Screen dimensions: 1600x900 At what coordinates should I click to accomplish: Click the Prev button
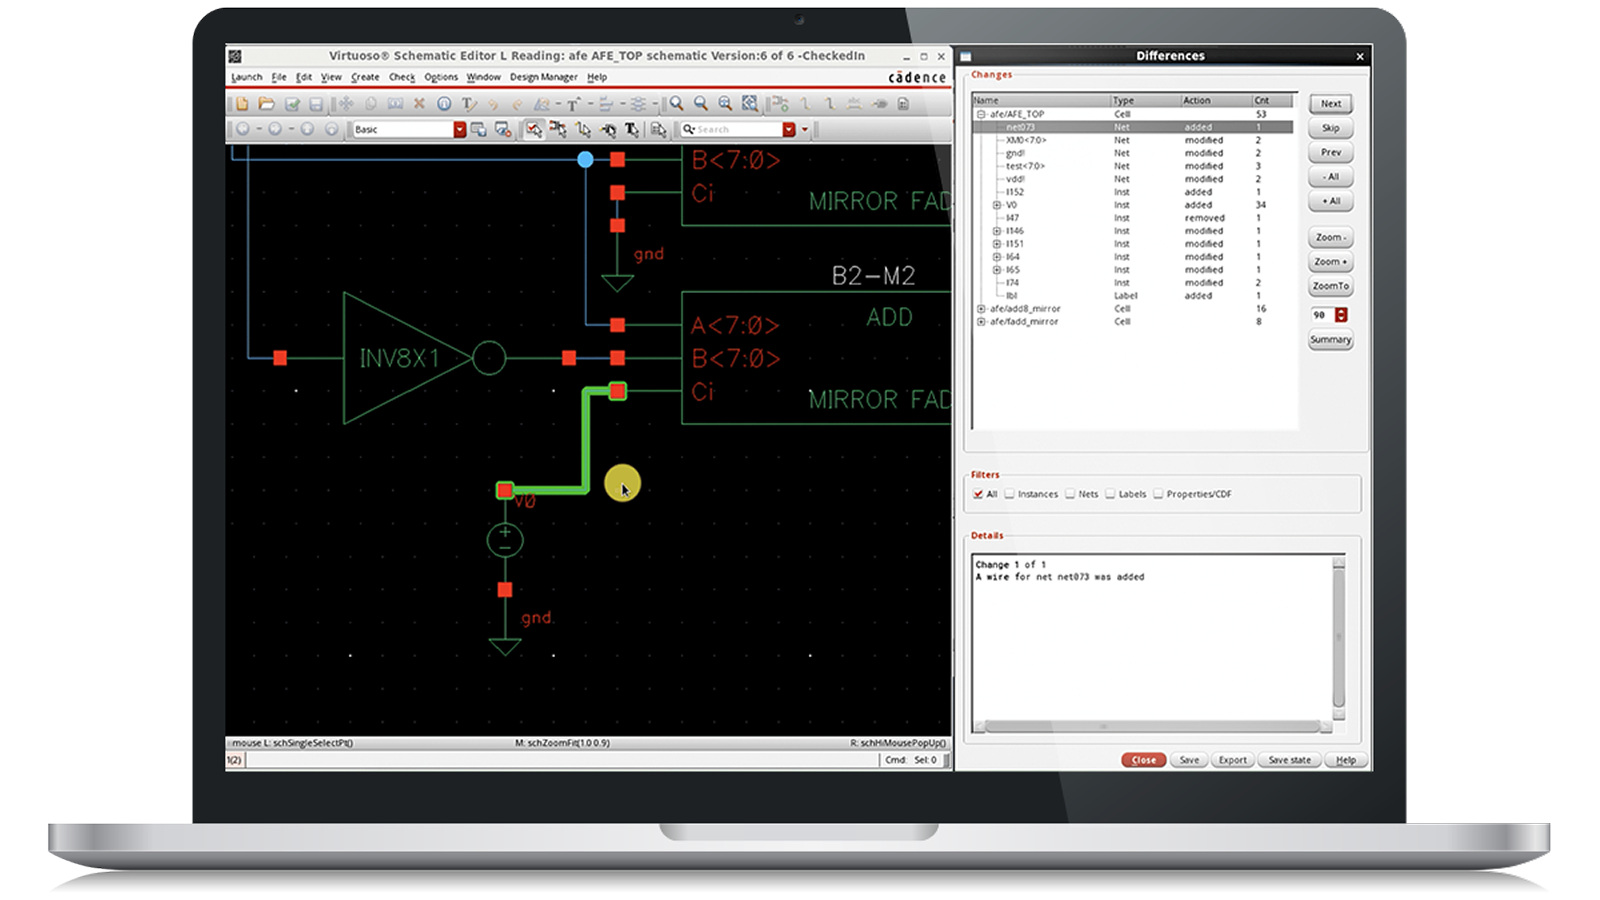click(x=1331, y=152)
